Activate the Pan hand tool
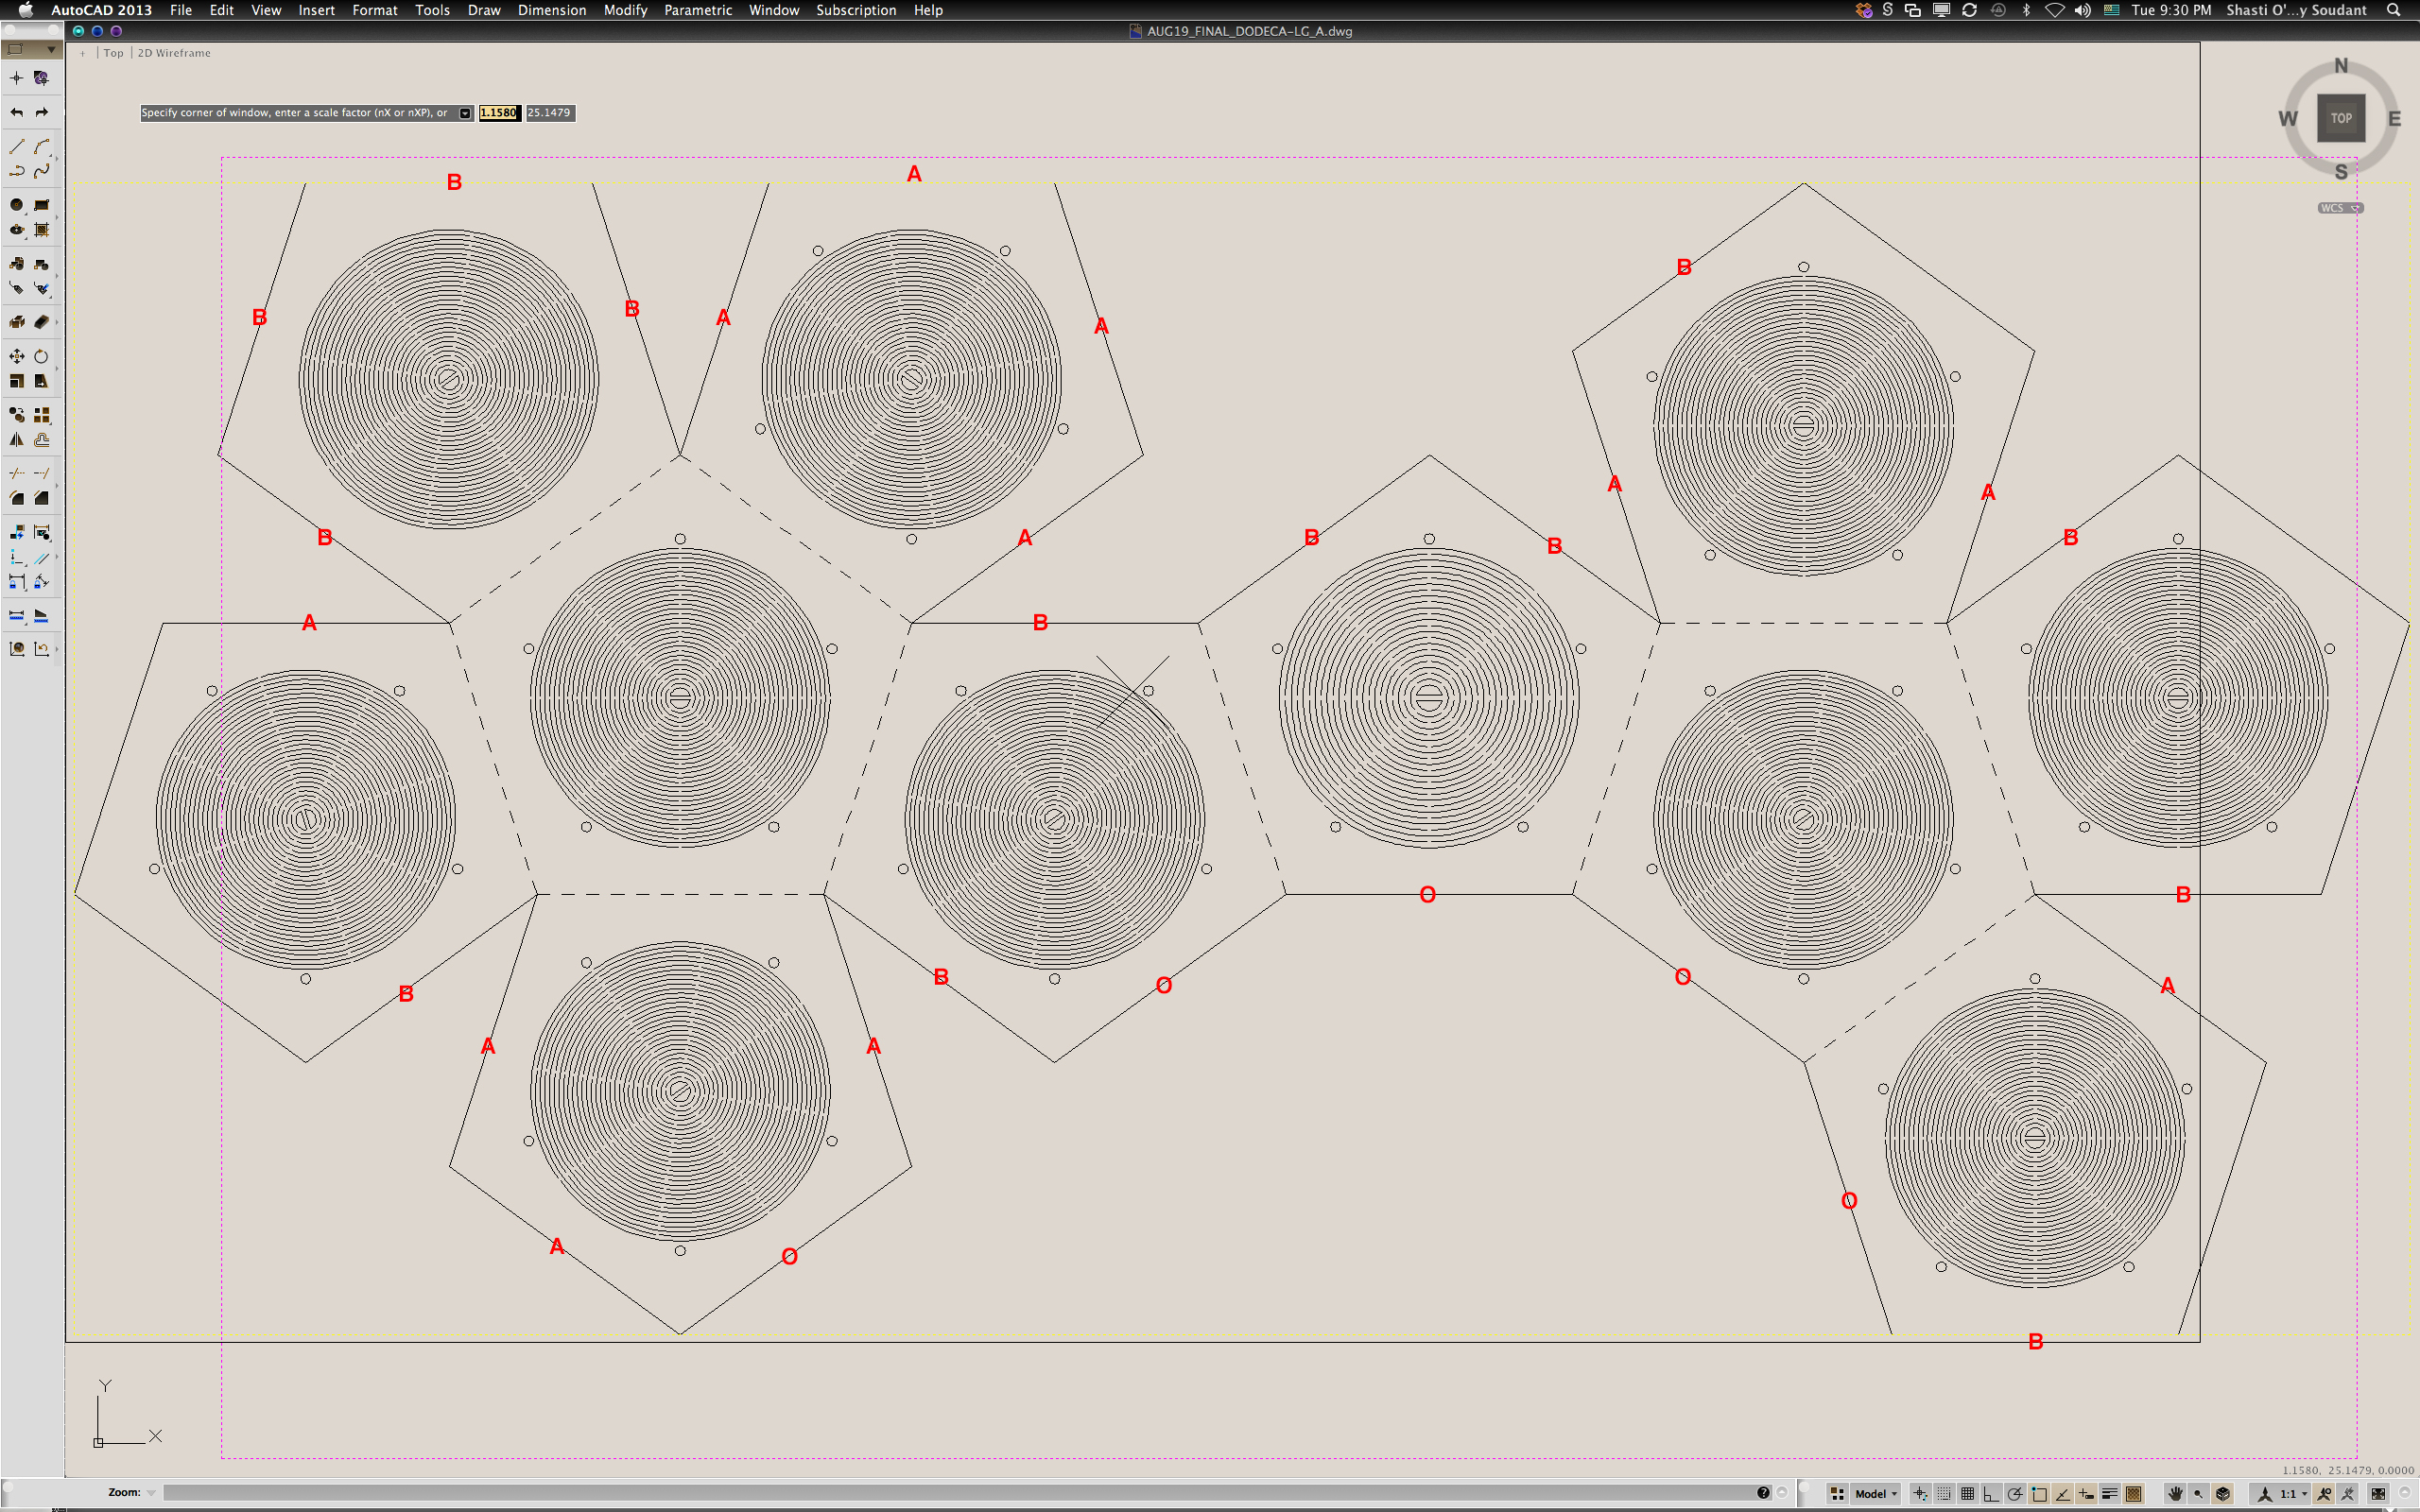This screenshot has width=2420, height=1512. click(x=2174, y=1493)
